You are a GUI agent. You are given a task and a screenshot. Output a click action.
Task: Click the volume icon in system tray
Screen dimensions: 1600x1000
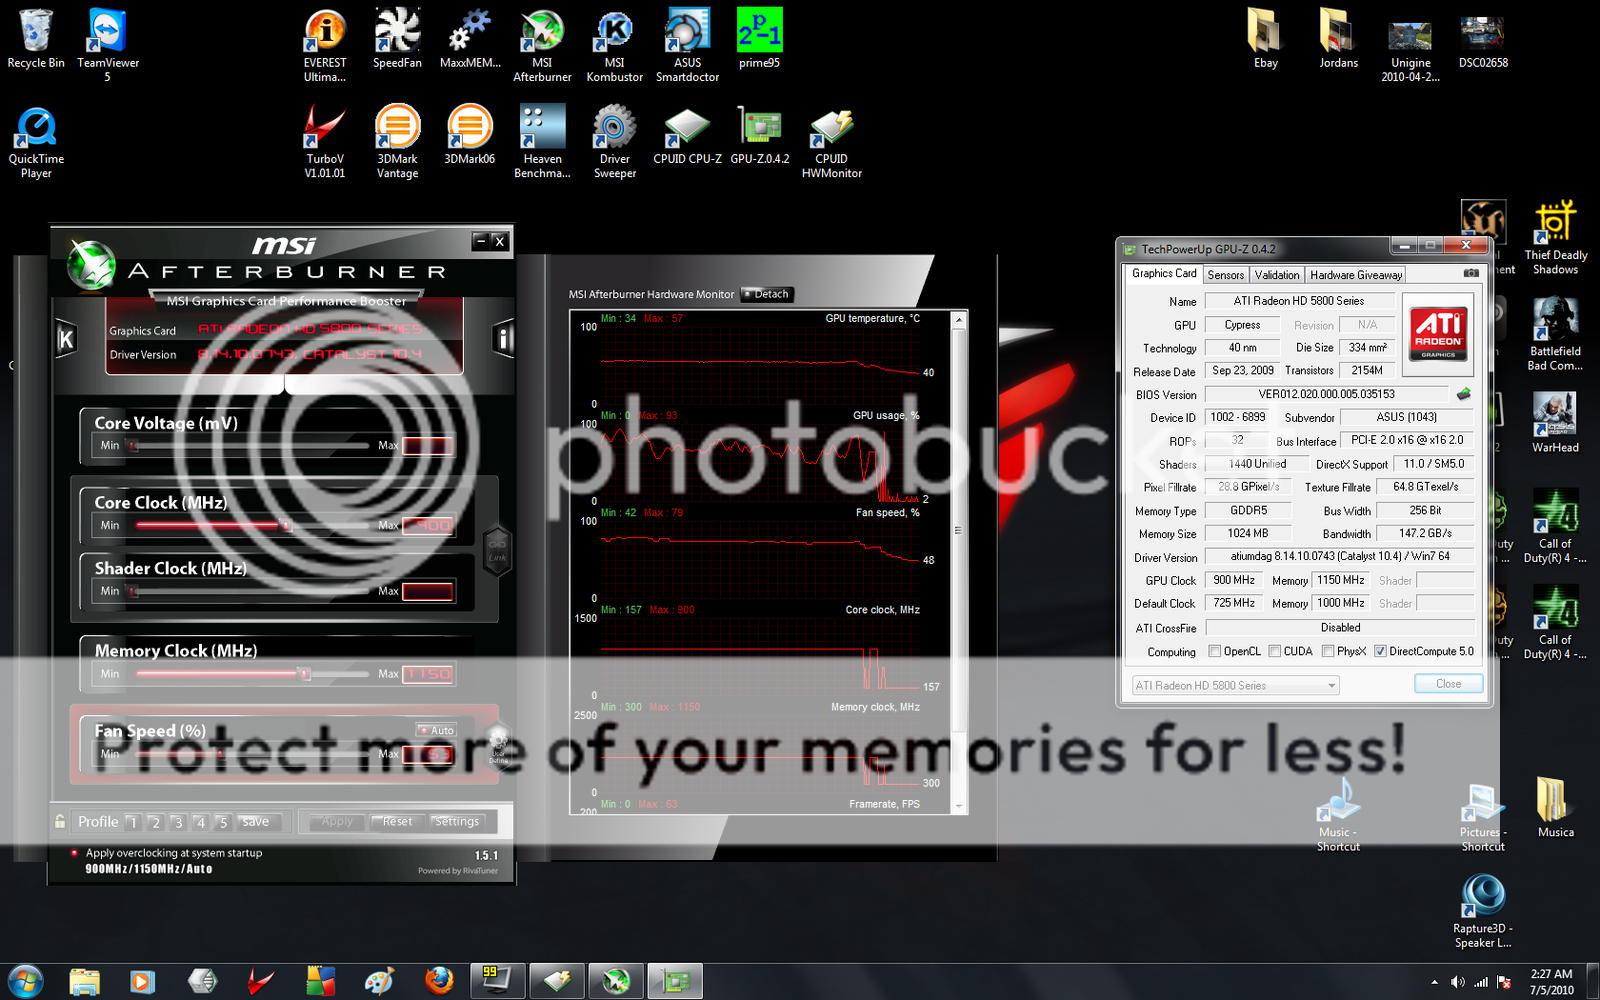pyautogui.click(x=1457, y=982)
